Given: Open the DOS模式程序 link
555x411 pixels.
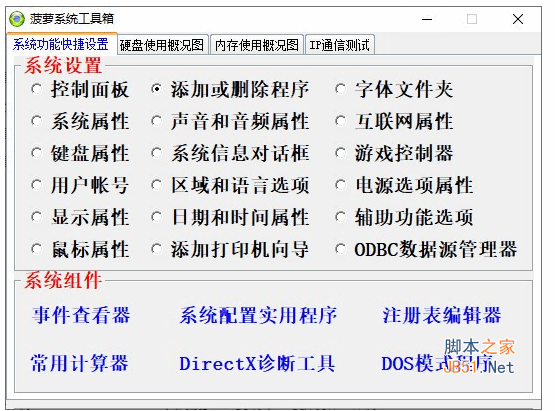Looking at the screenshot, I should click(437, 363).
